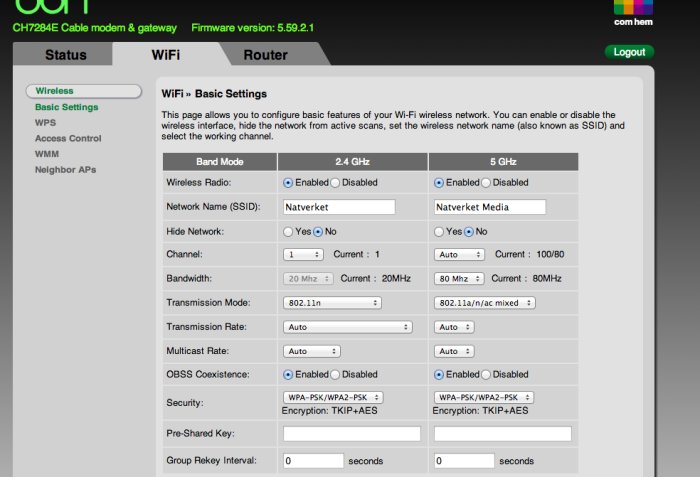
Task: Open the 5 GHz Bandwidth 80 Mhz dropdown
Action: [459, 279]
